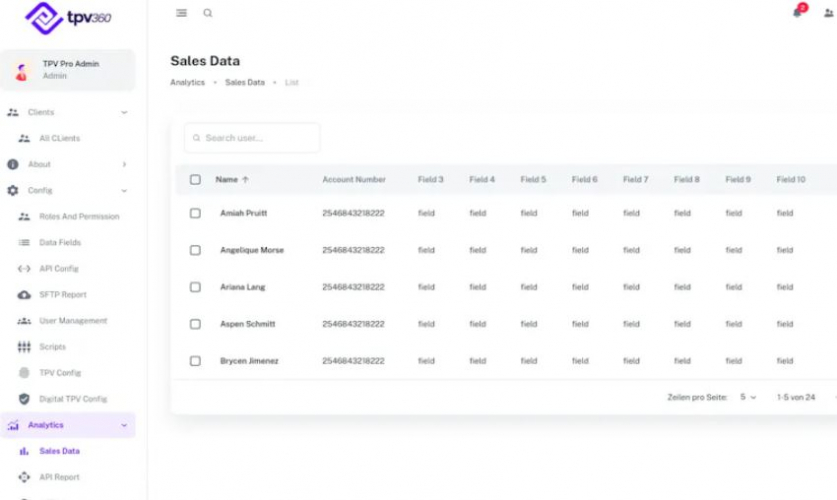Click the 1-5 von 24 pagination text
837x500 pixels.
(796, 397)
